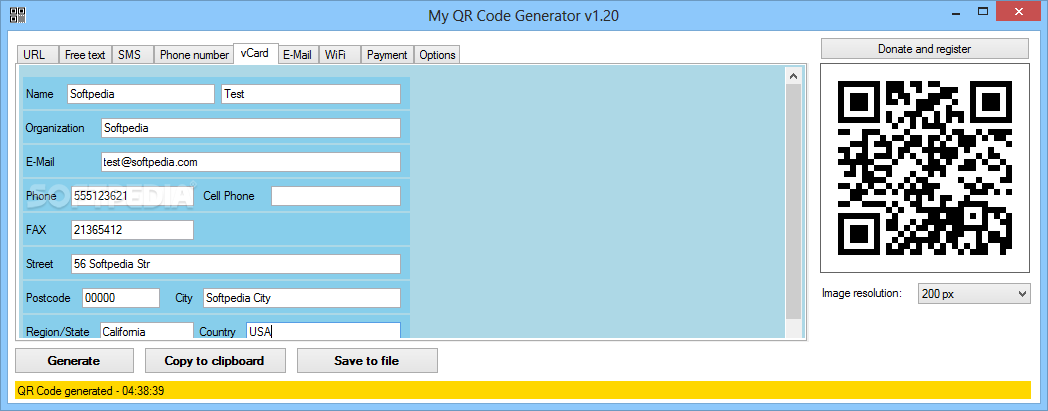Click the E-Mail input field

tap(251, 162)
